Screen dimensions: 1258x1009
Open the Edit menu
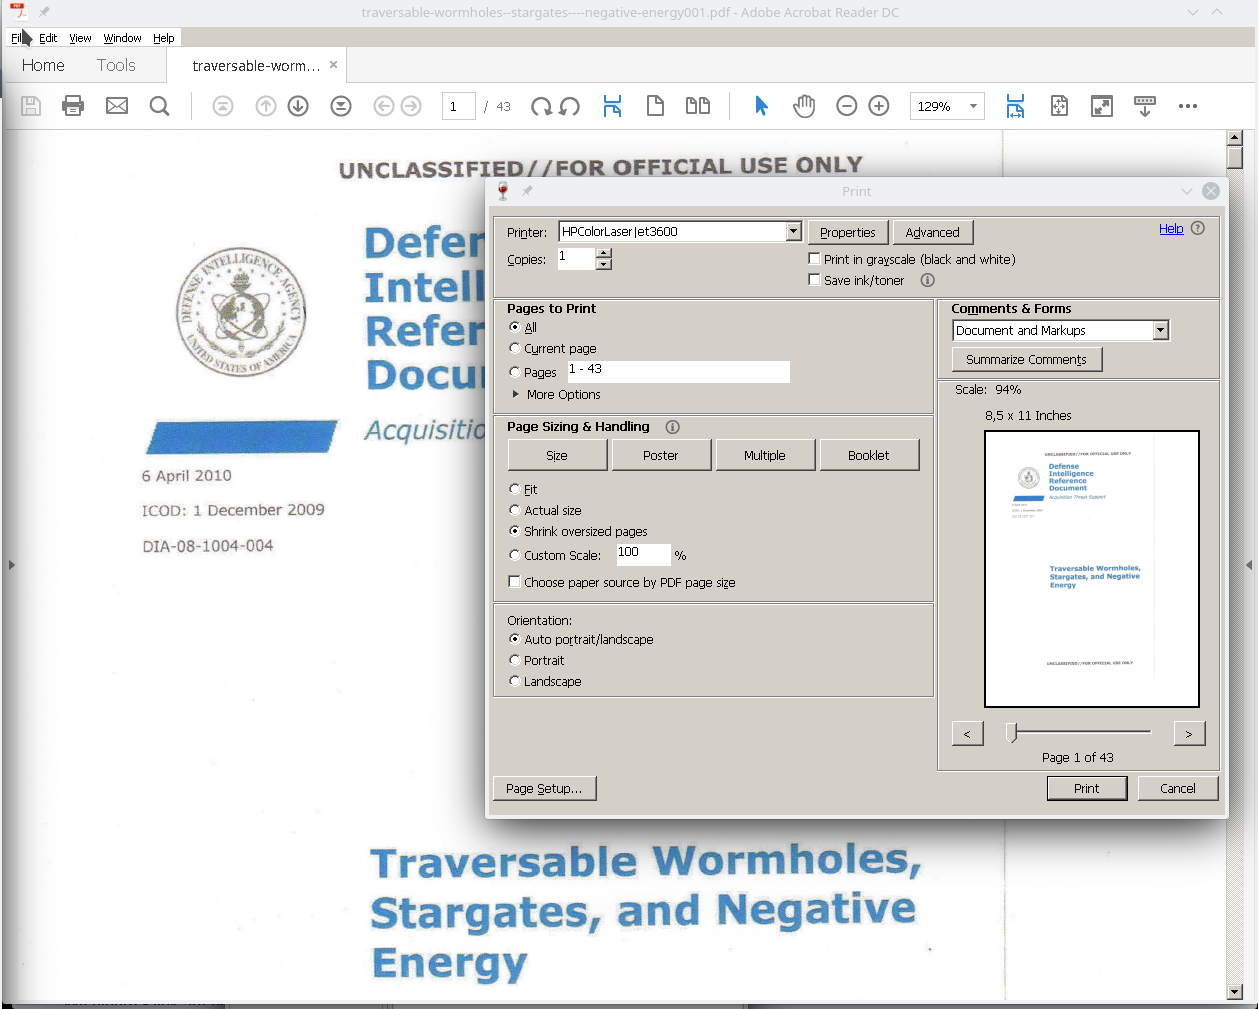click(x=48, y=38)
